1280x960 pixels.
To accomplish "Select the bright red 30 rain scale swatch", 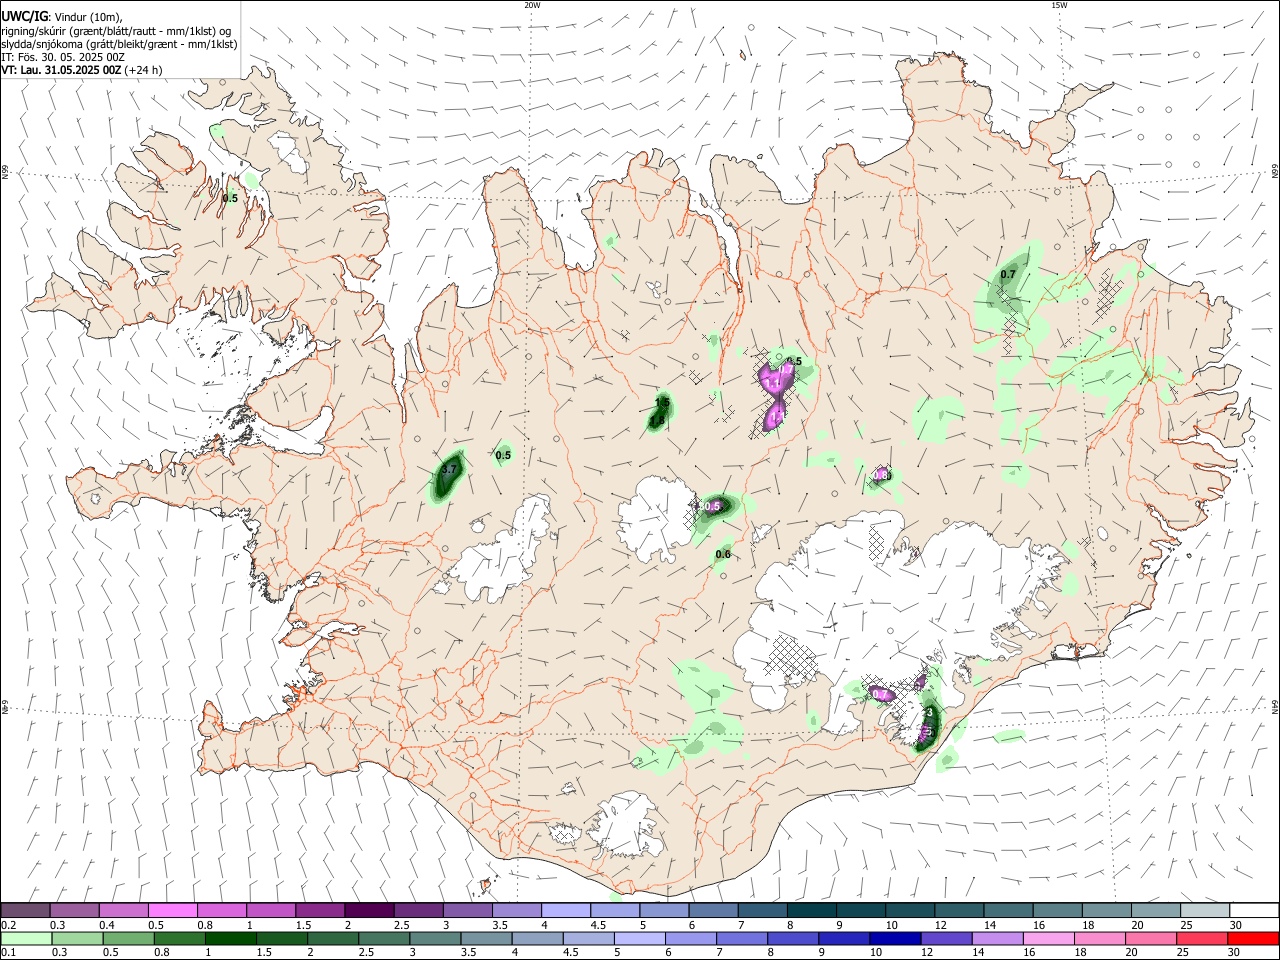I will coord(1251,938).
